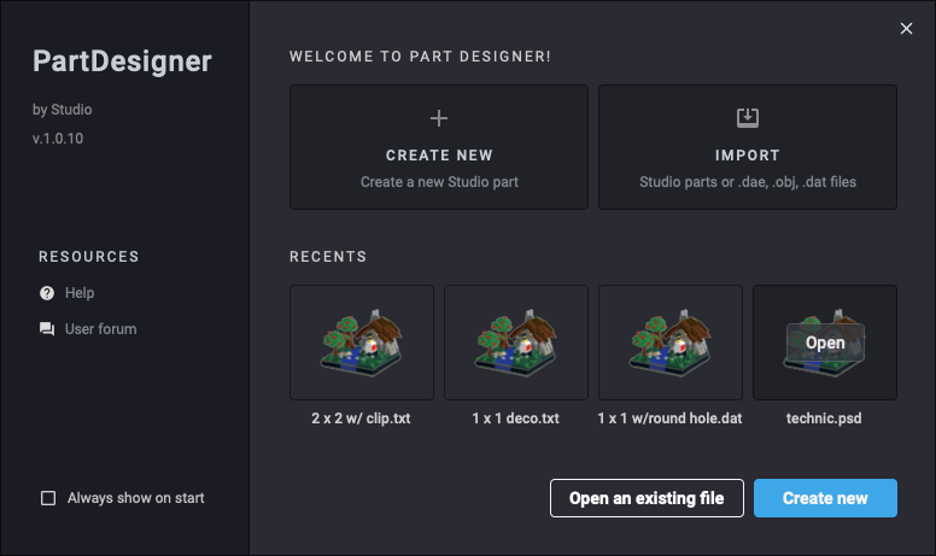The image size is (936, 556).
Task: Click the plus icon in Create New card
Action: coord(439,118)
